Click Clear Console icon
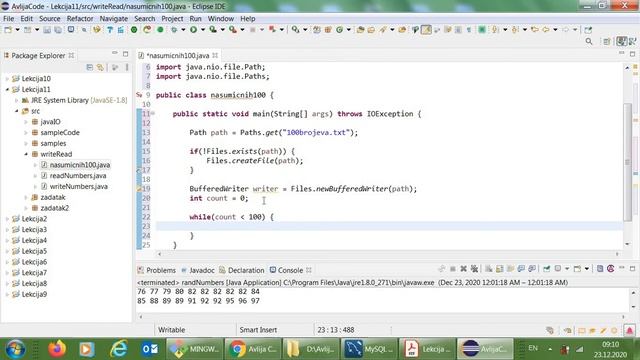 click(488, 269)
